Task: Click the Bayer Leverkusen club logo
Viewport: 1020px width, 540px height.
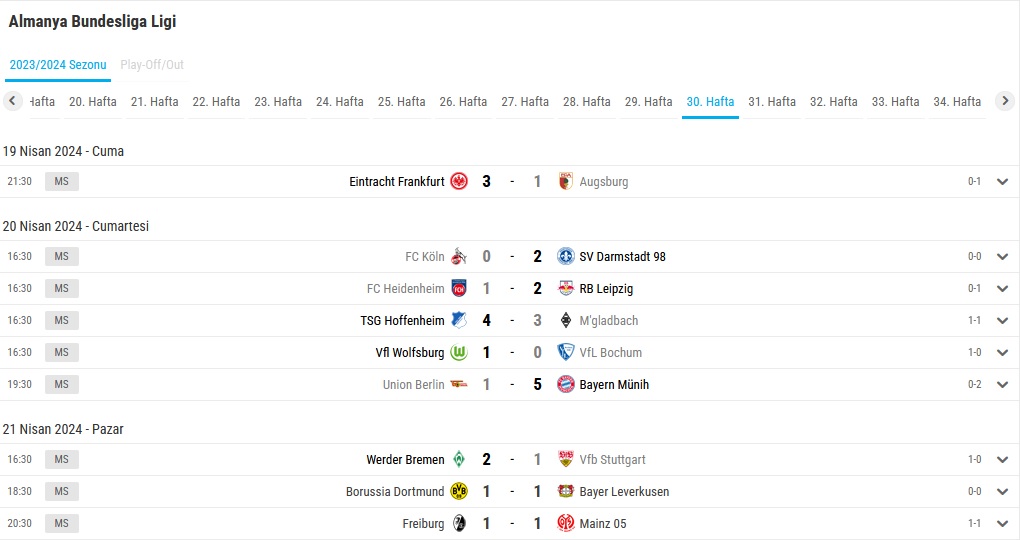Action: pos(566,491)
